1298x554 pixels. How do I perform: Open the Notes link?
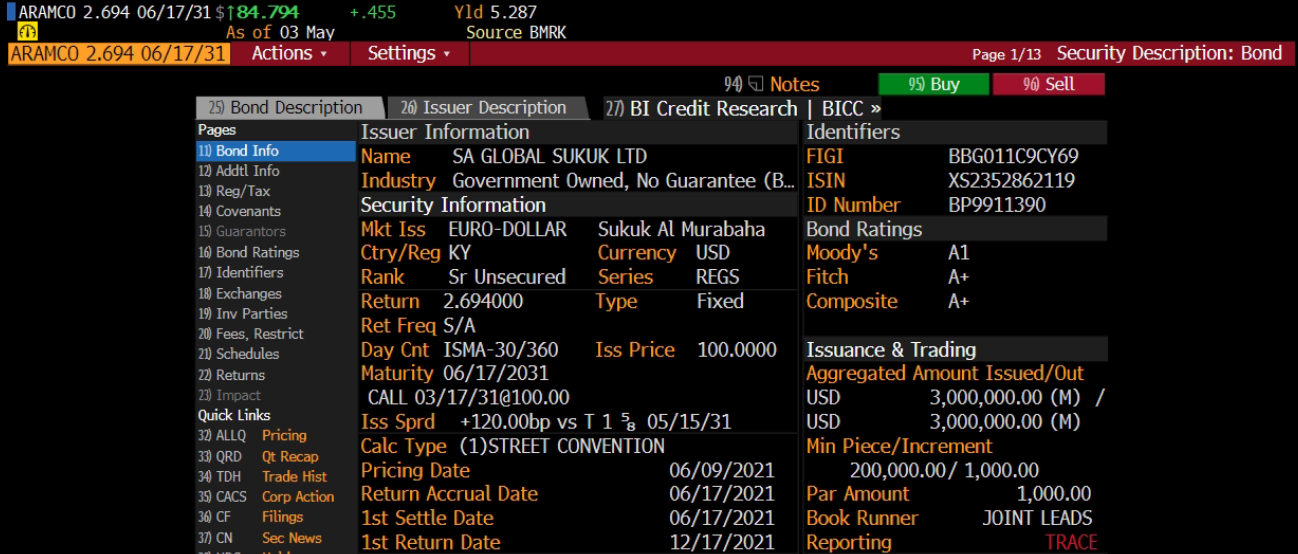(795, 85)
